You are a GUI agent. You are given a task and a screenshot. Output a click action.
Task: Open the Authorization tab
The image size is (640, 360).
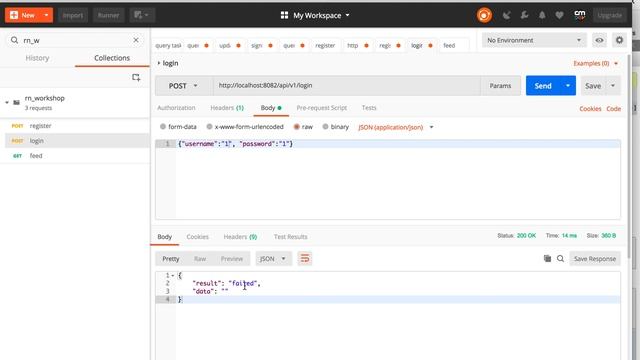[x=176, y=108]
